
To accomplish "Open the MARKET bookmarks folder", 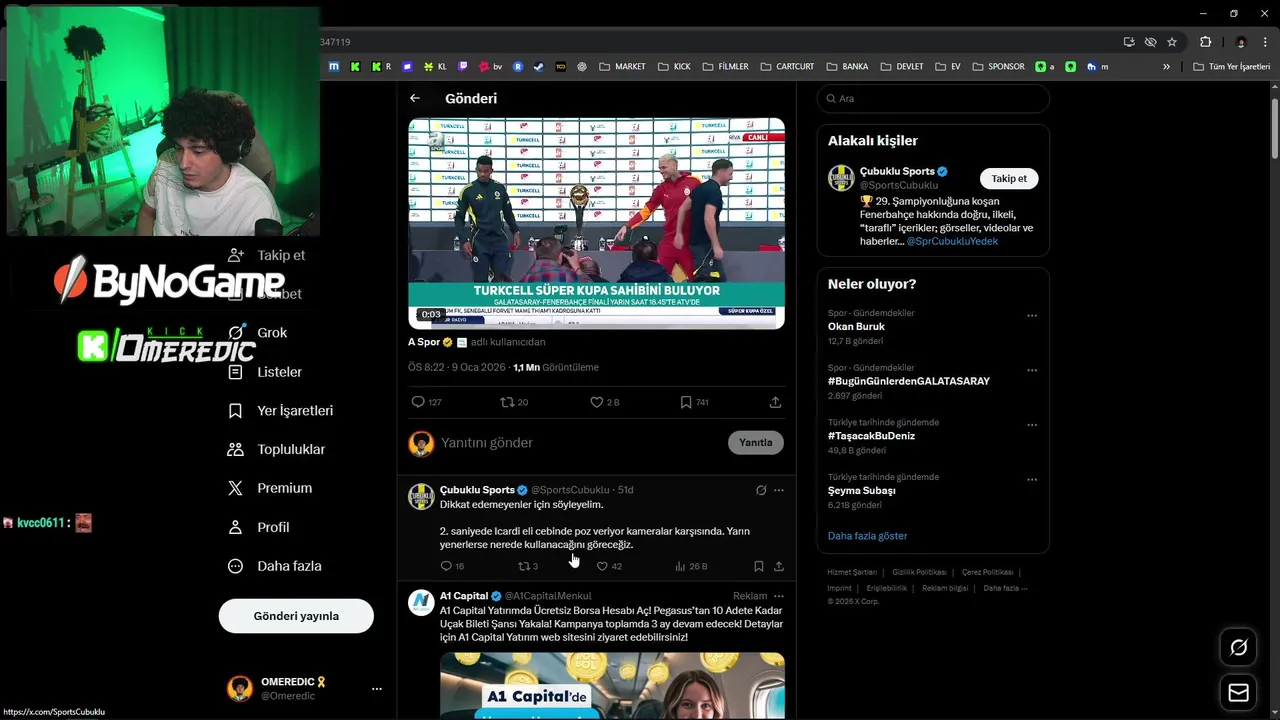I will pos(622,66).
